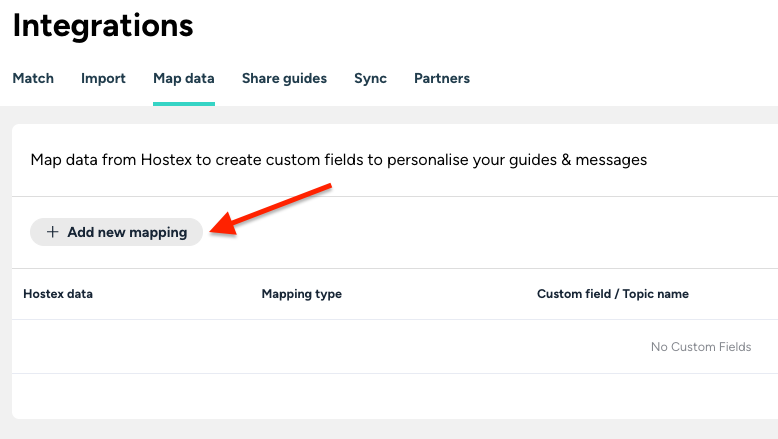
Task: Click the blank space right of Partners tab
Action: coord(620,78)
